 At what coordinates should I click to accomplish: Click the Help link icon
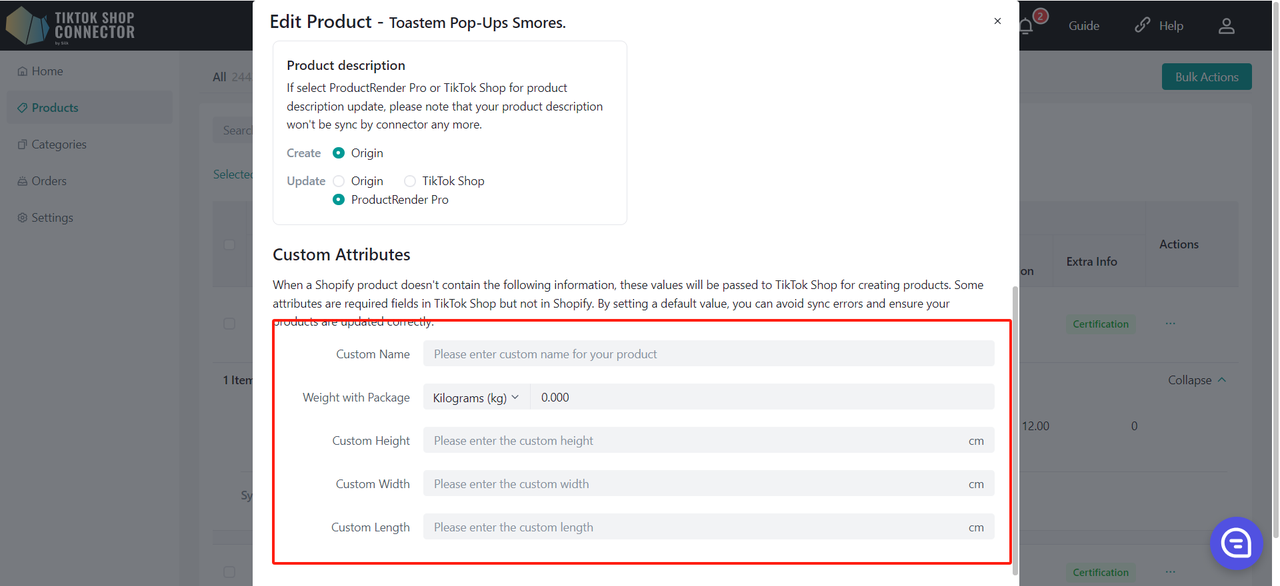1142,26
